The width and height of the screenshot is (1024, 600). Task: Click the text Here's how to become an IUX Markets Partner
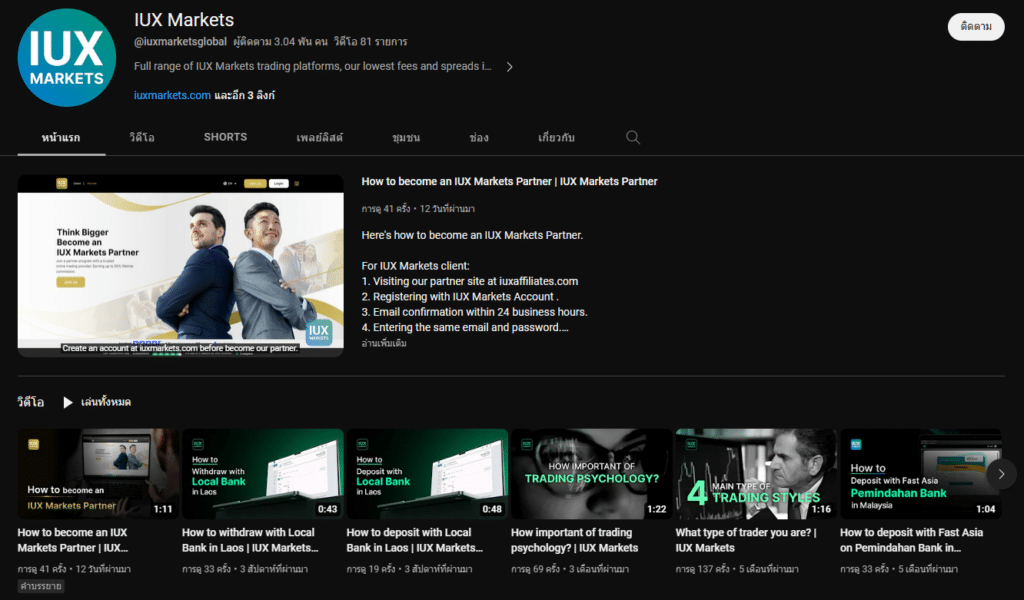click(472, 235)
